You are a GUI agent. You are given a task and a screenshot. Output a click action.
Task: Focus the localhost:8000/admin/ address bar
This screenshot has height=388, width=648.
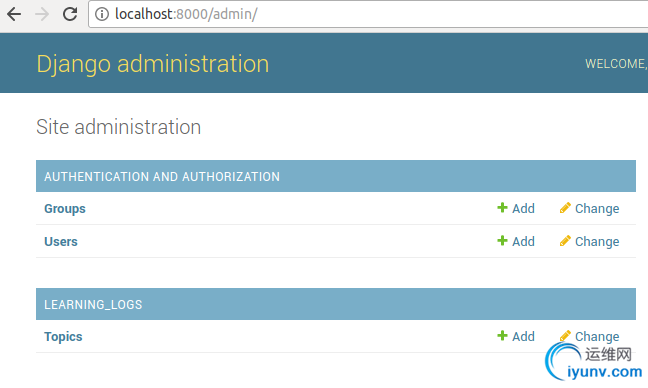[368, 14]
